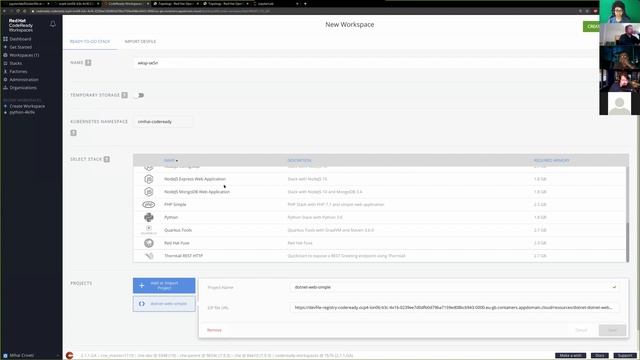Sort stacks by Required Memory column
Image resolution: width=640 pixels, height=360 pixels.
click(x=551, y=160)
